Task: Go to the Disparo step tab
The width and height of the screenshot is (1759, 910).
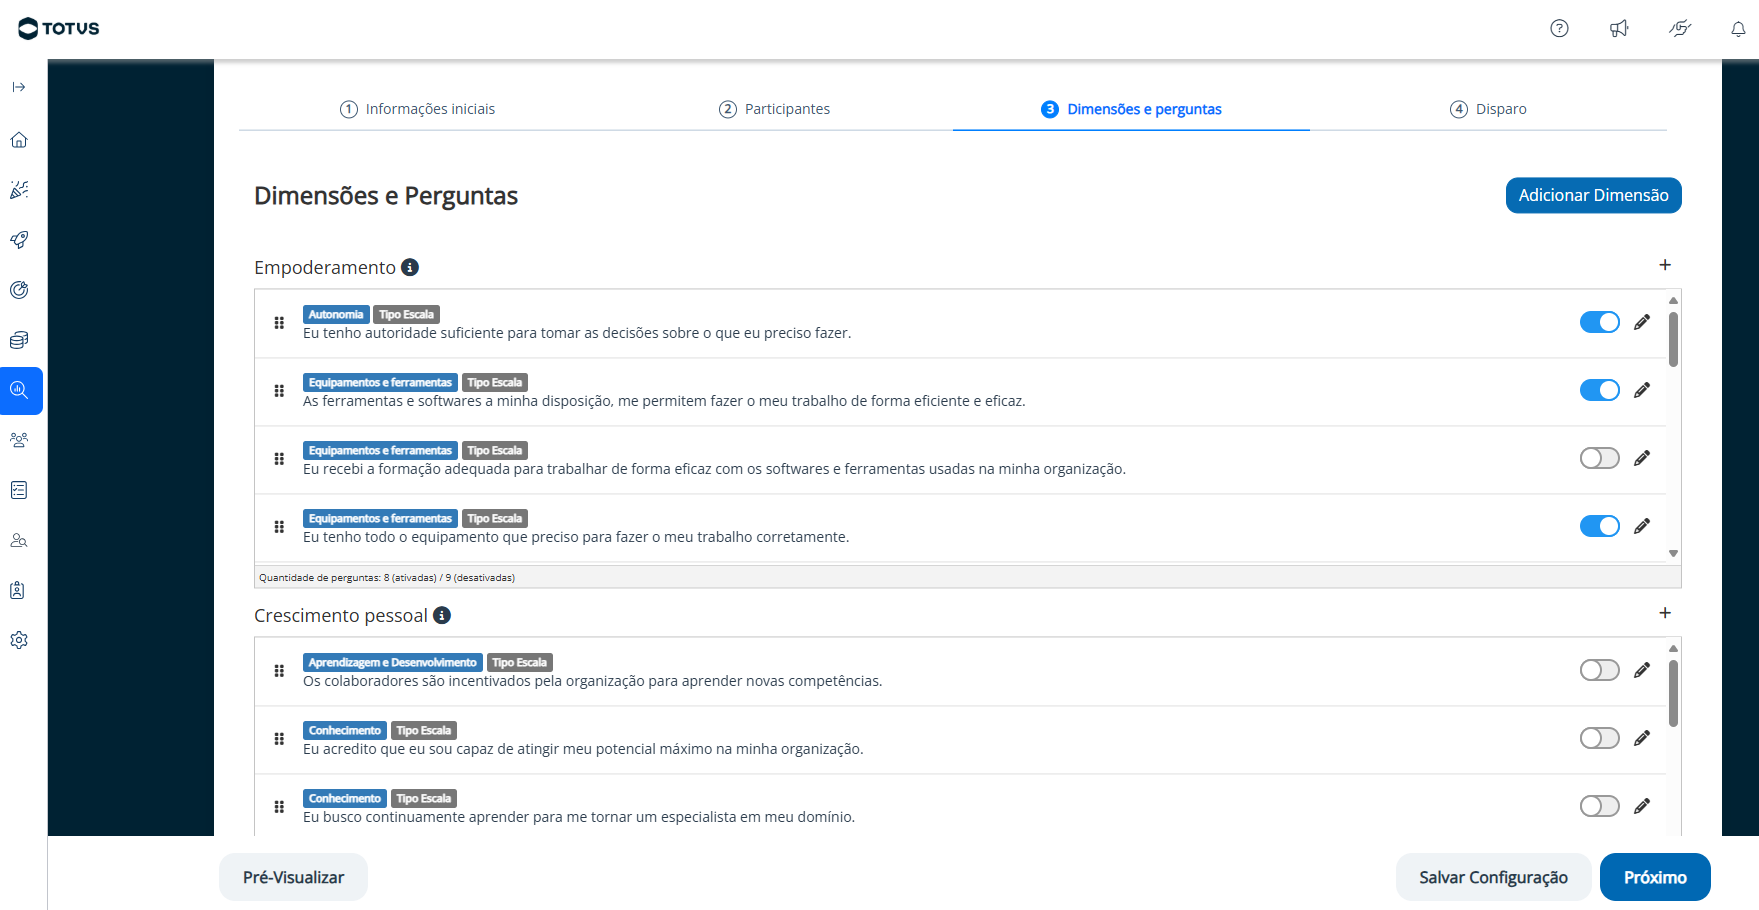Action: [x=1488, y=109]
